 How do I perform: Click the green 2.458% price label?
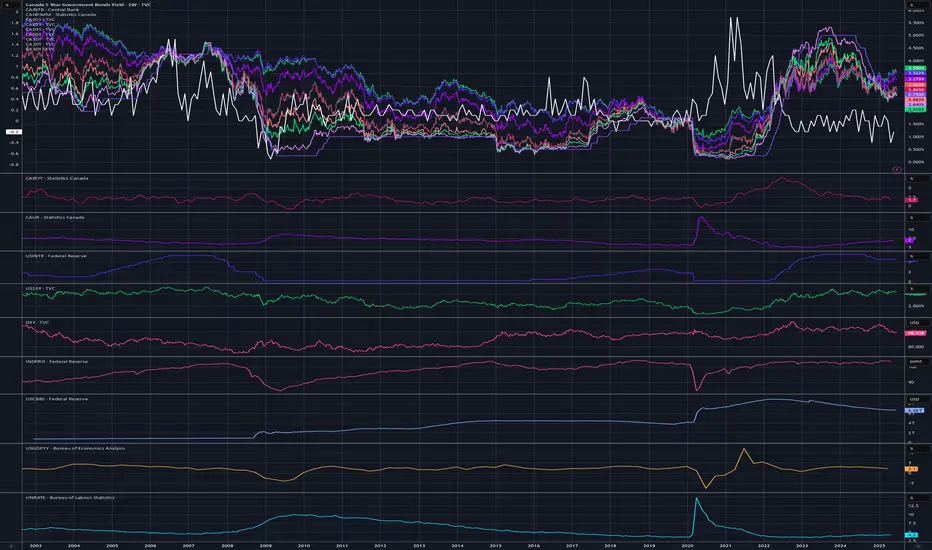915,109
